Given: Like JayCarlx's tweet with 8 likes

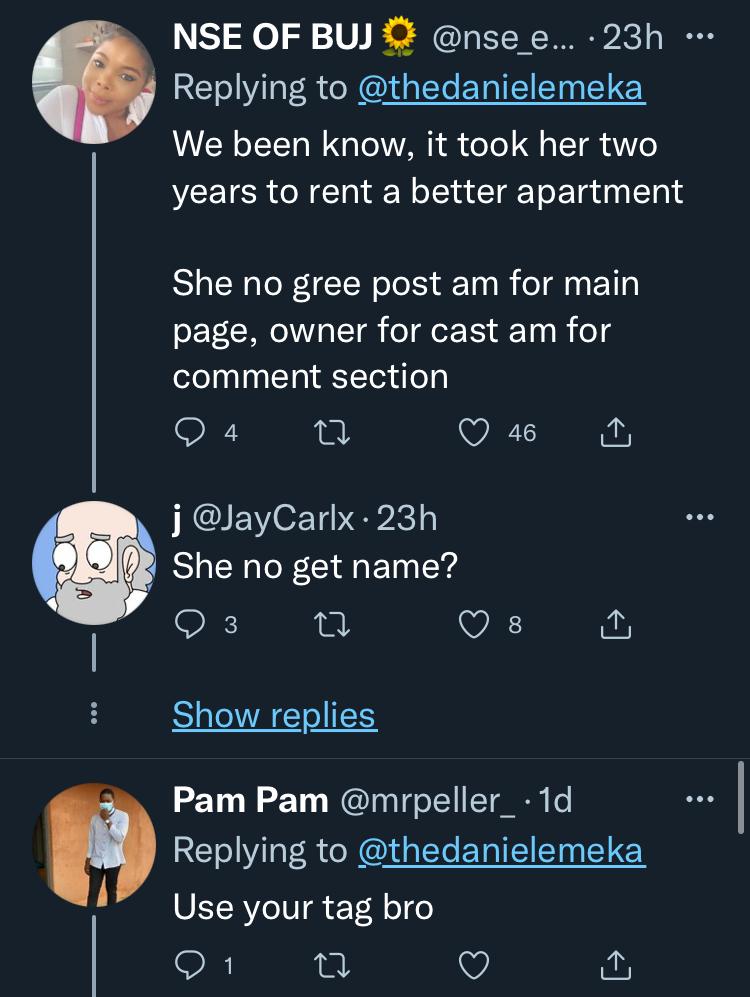Looking at the screenshot, I should [474, 624].
